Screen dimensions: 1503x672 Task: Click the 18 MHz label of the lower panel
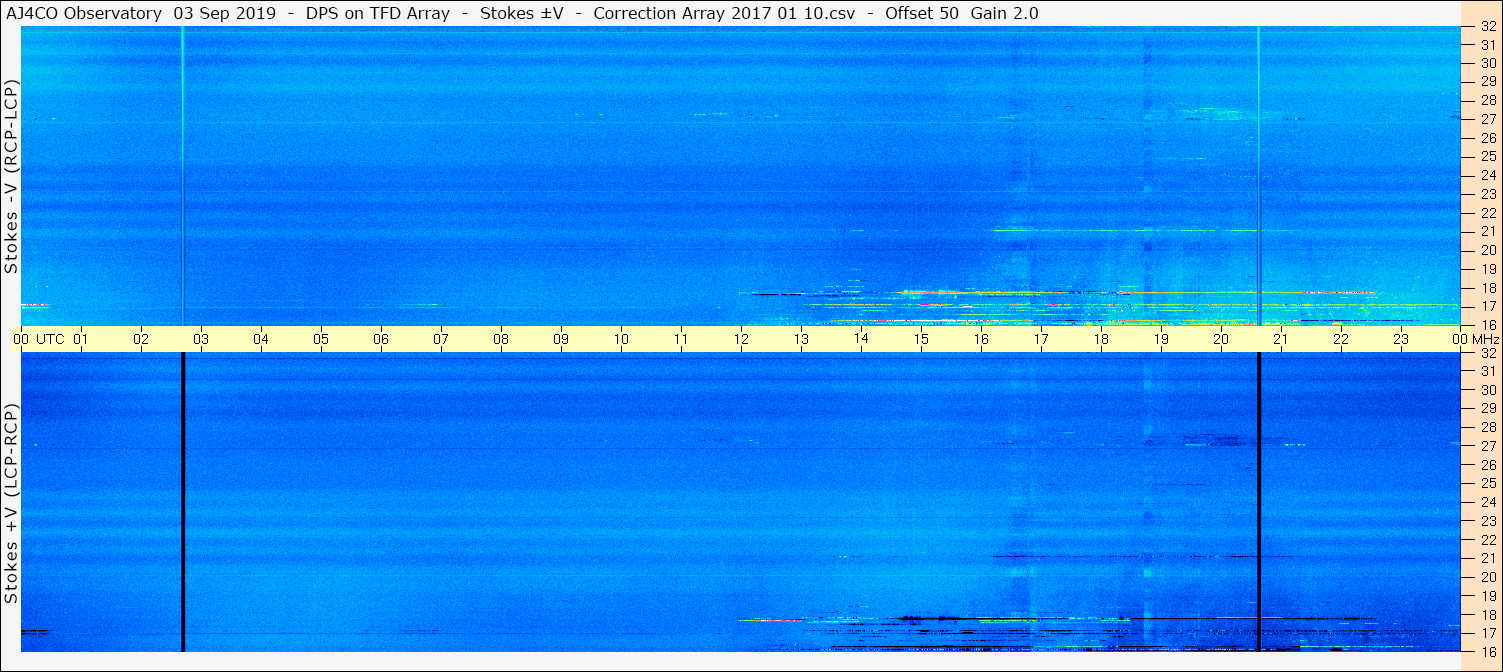[x=1488, y=614]
